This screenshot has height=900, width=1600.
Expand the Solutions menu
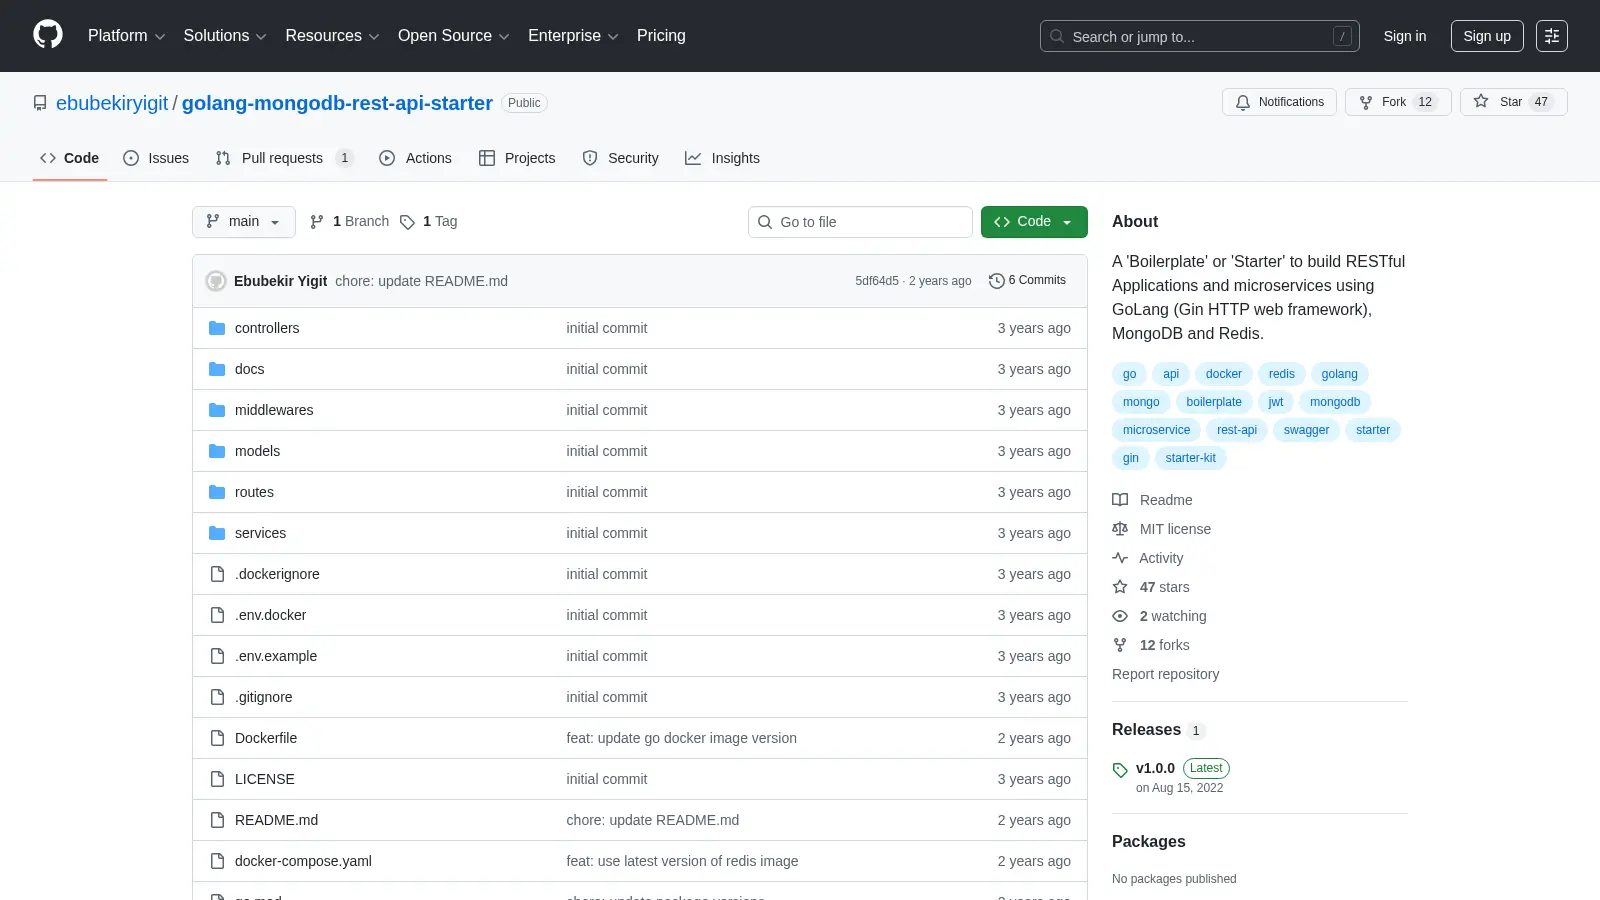(x=225, y=36)
